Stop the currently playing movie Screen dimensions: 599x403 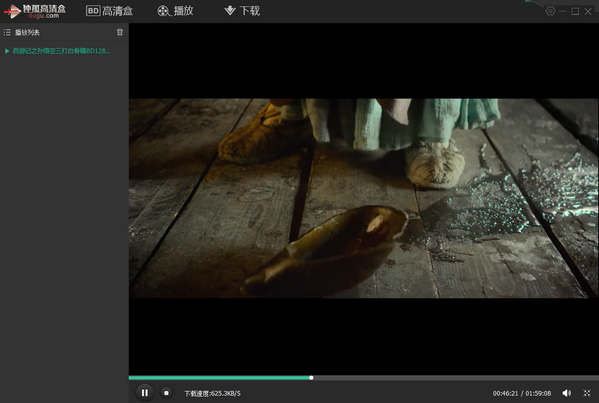[166, 393]
